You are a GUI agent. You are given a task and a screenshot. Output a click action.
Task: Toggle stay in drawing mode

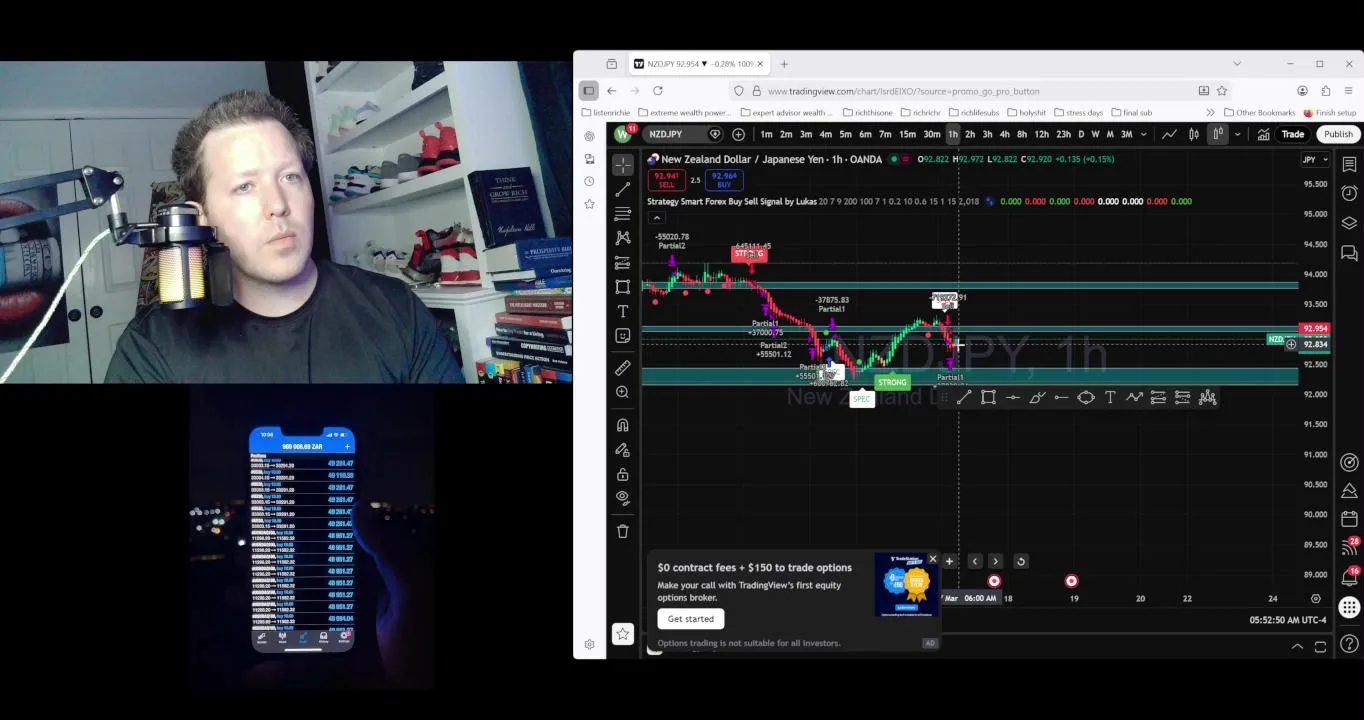click(x=623, y=449)
